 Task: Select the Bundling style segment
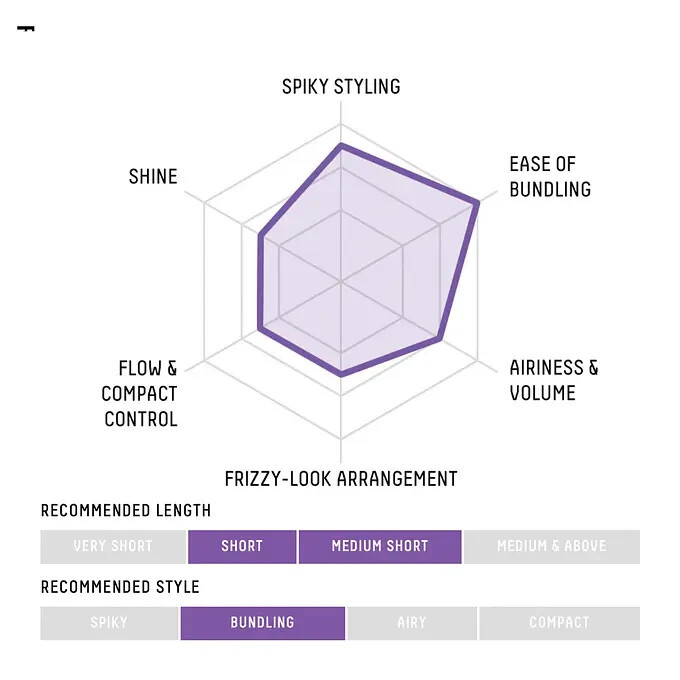(262, 622)
